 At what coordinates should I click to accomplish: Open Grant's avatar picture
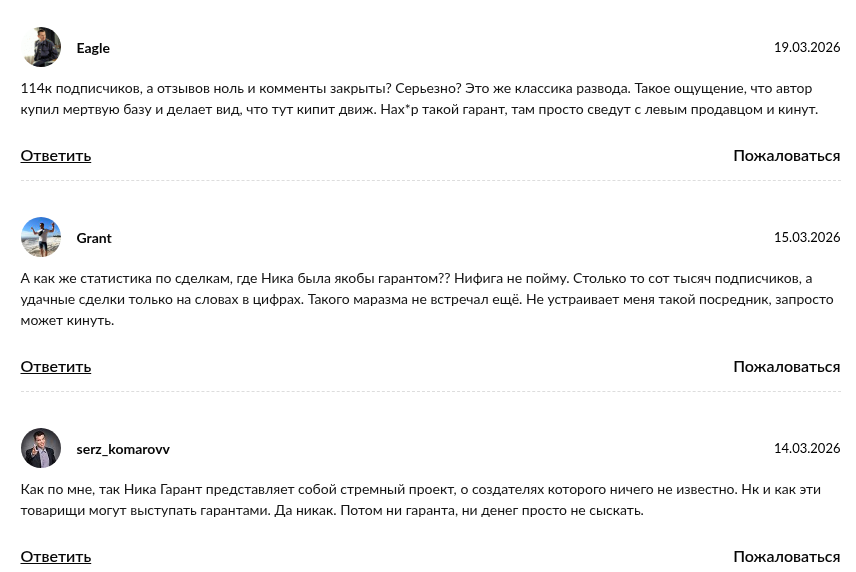coord(41,238)
